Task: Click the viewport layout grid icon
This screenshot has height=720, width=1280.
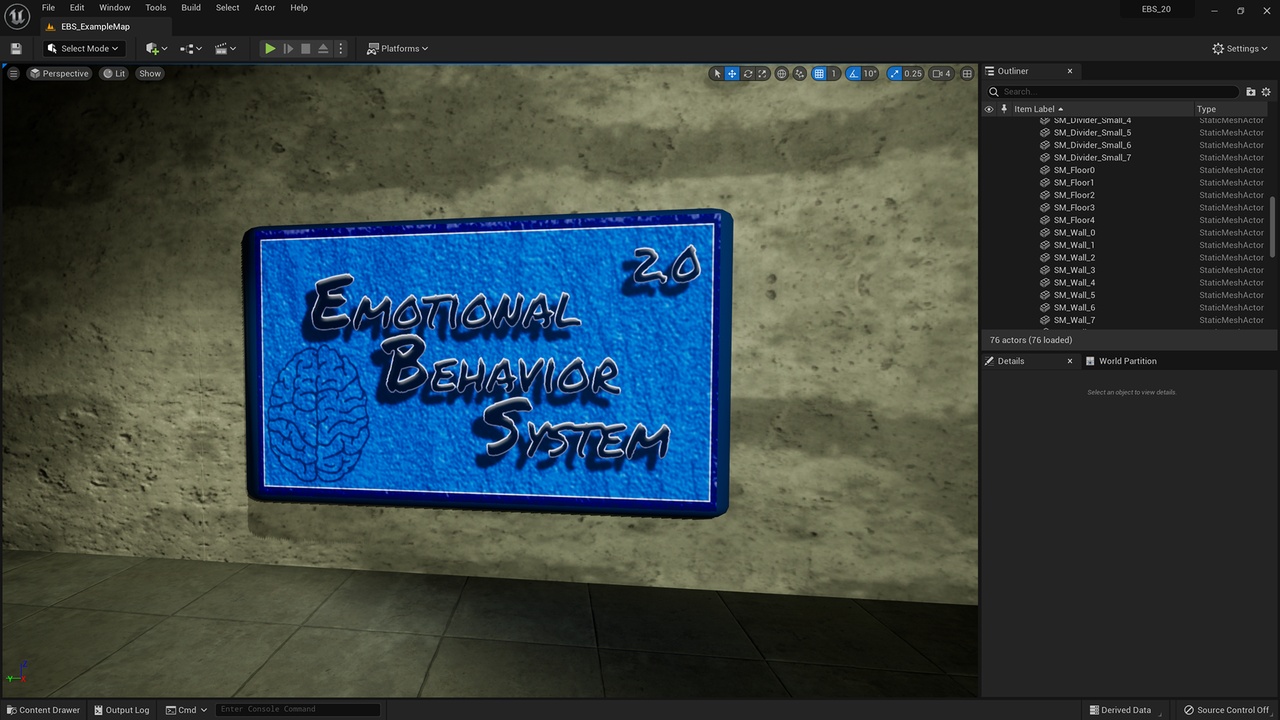Action: point(967,73)
